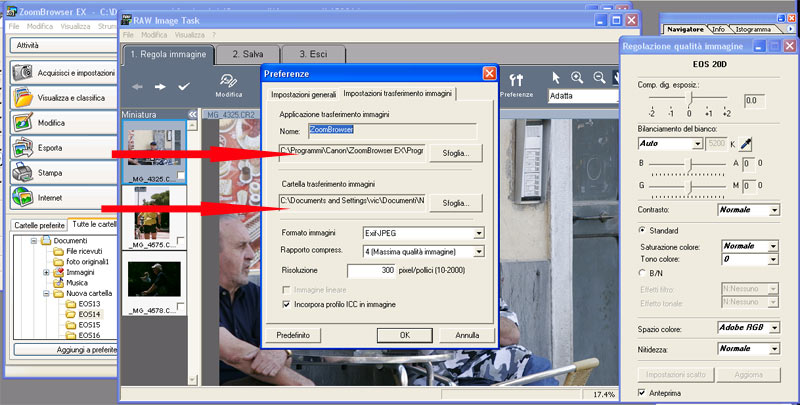
Task: Pick white balance with eyedropper tool
Action: [x=746, y=144]
